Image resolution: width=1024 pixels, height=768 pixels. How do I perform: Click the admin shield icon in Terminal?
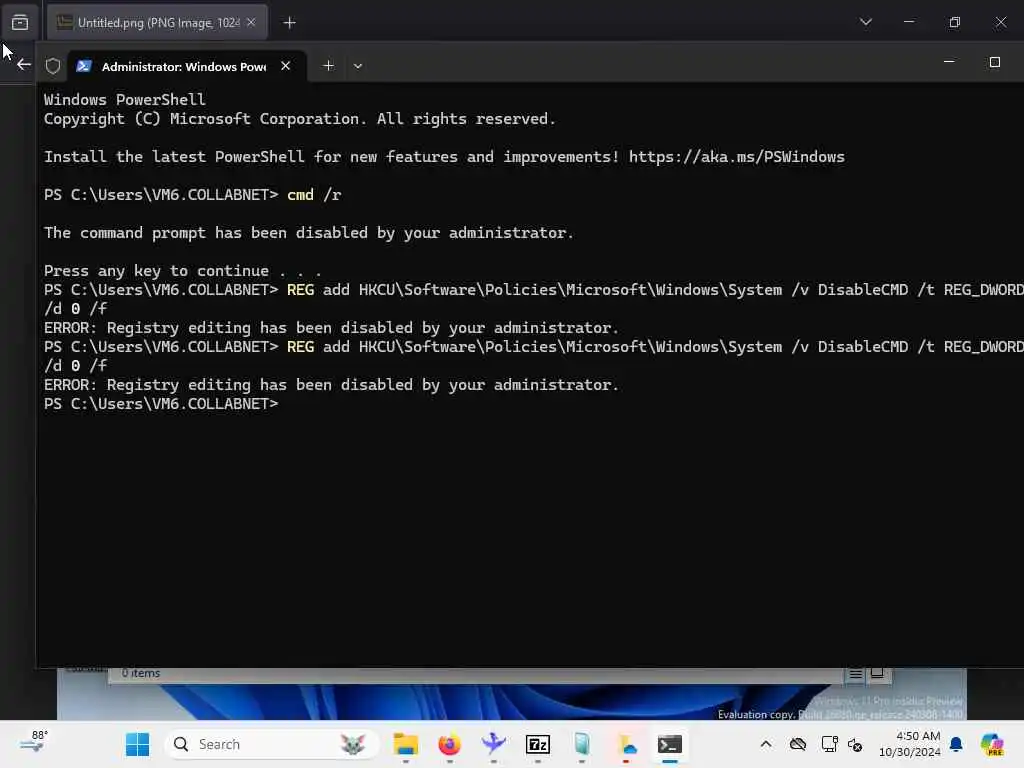coord(53,66)
